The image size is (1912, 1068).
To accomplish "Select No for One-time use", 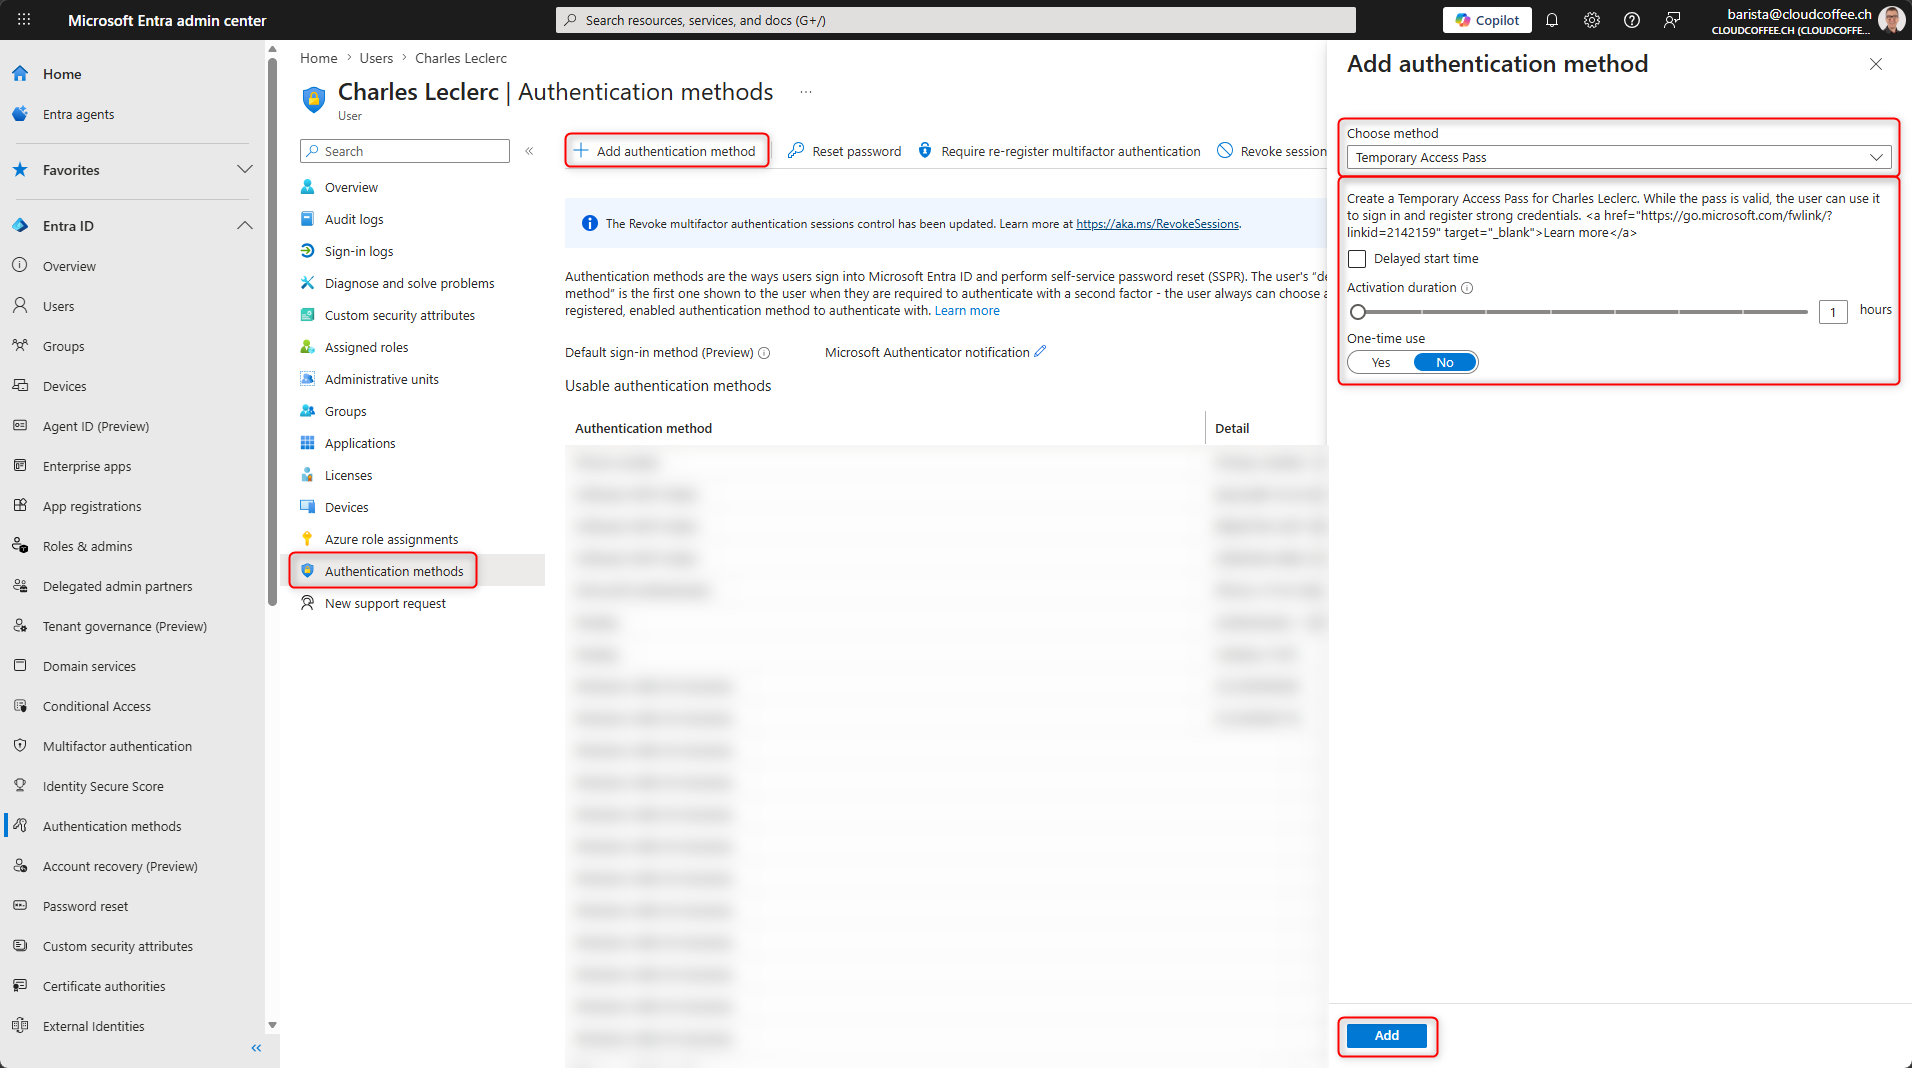I will pyautogui.click(x=1444, y=363).
